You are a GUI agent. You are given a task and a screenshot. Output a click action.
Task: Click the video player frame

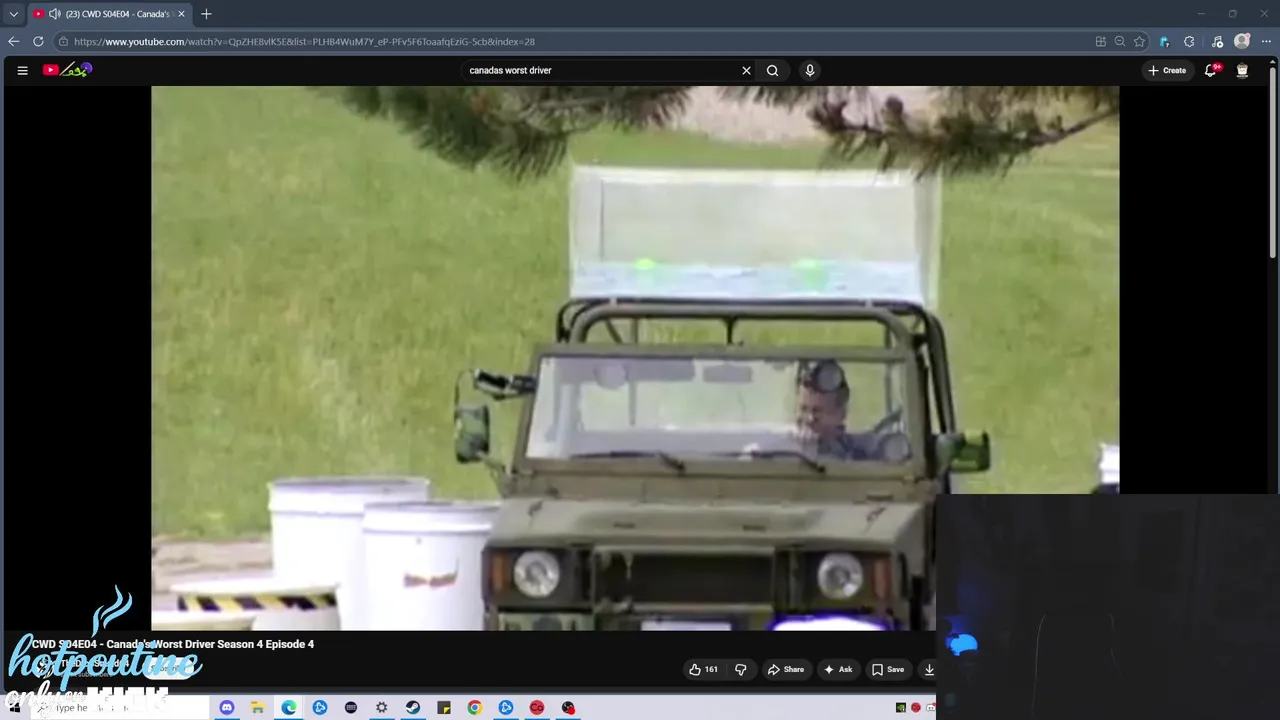tap(635, 358)
